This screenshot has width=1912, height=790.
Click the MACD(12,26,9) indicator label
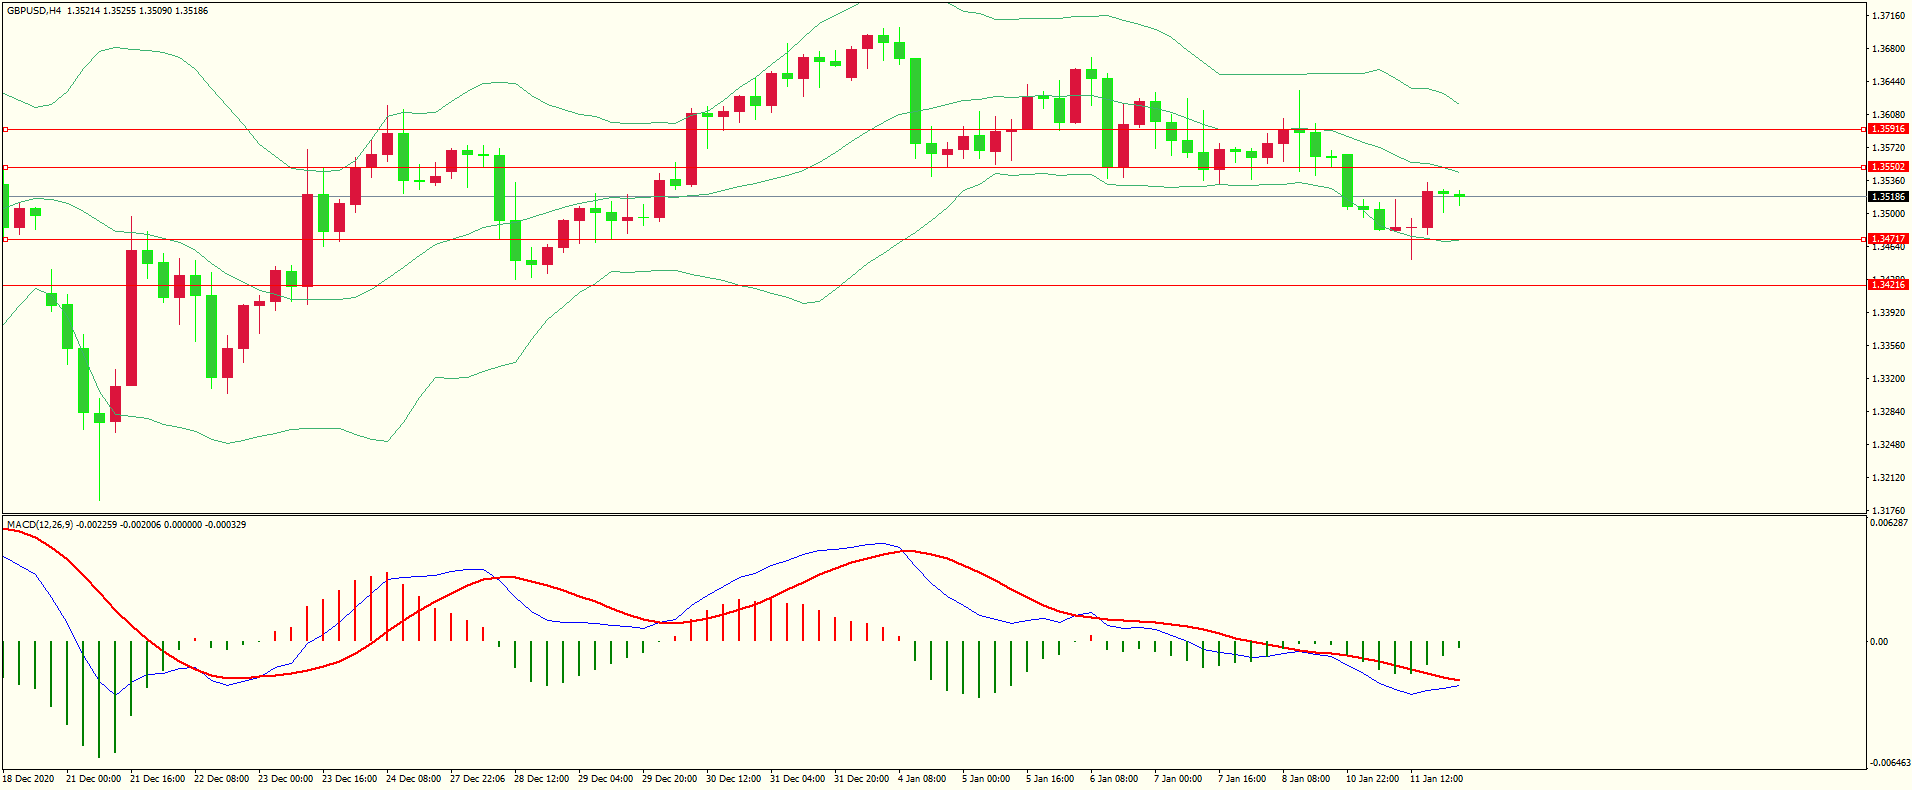[40, 524]
